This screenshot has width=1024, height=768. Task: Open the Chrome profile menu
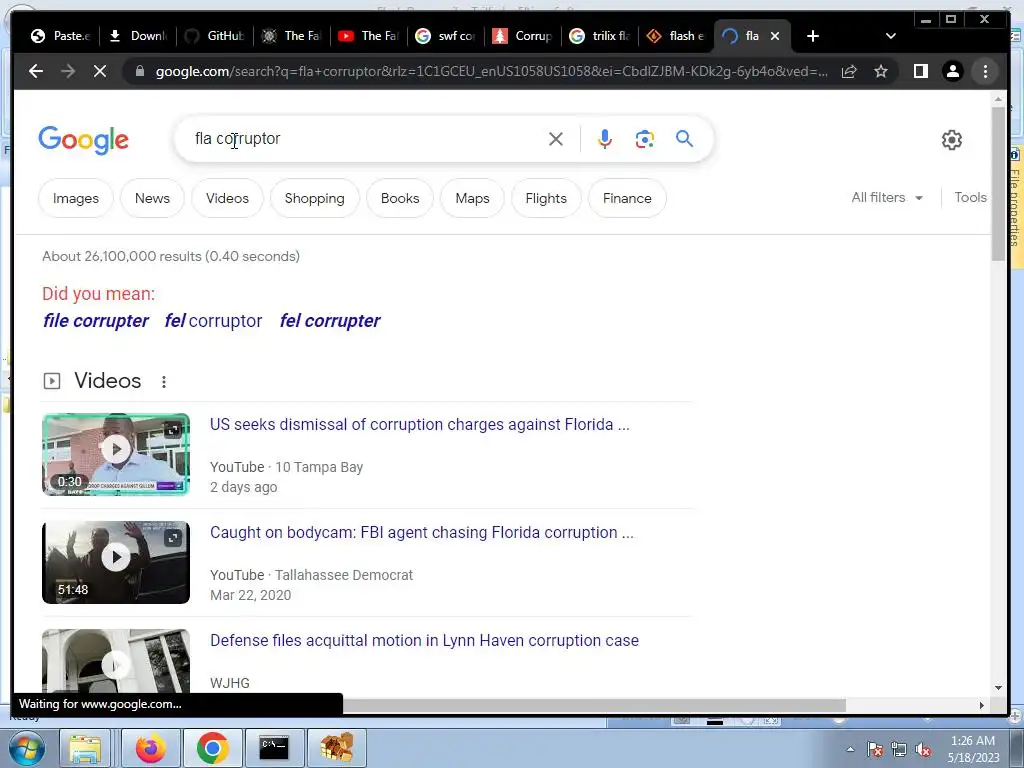(x=953, y=71)
